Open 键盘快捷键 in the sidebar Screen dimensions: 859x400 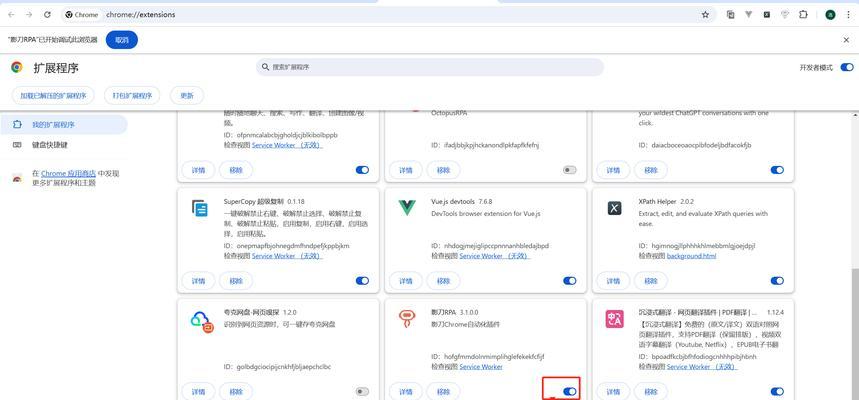point(64,145)
